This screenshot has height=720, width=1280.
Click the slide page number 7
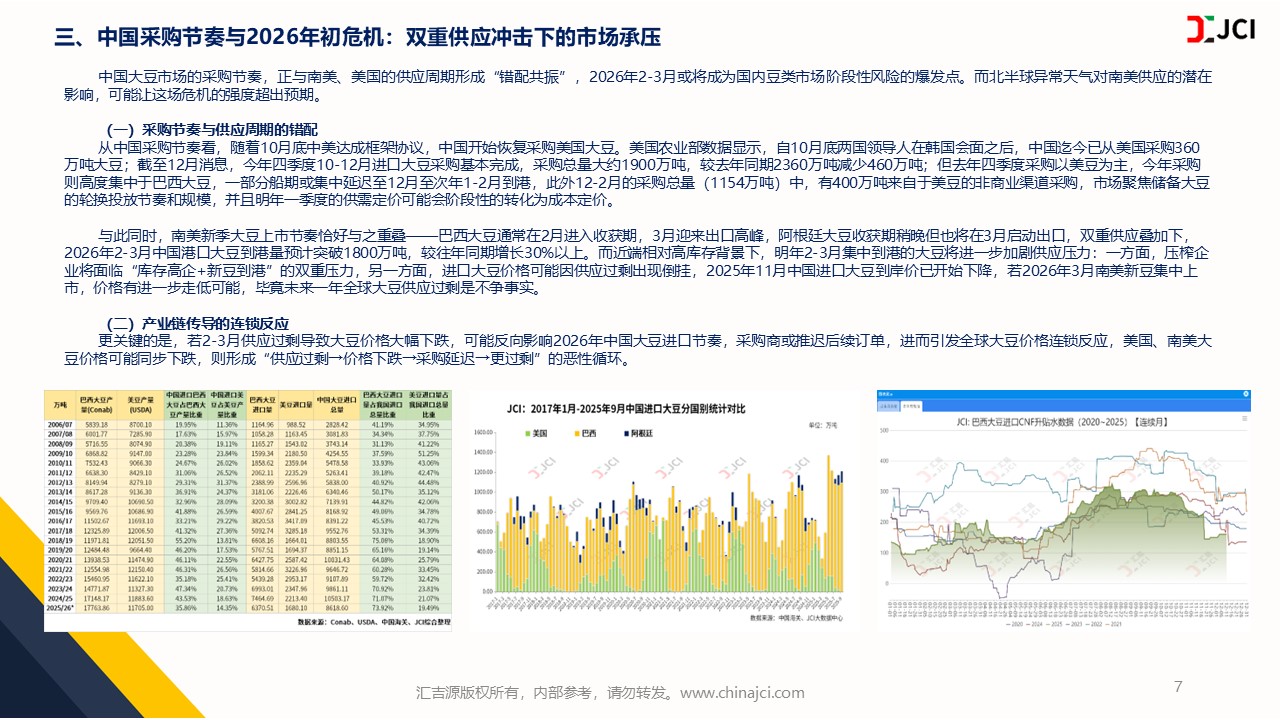click(1178, 686)
